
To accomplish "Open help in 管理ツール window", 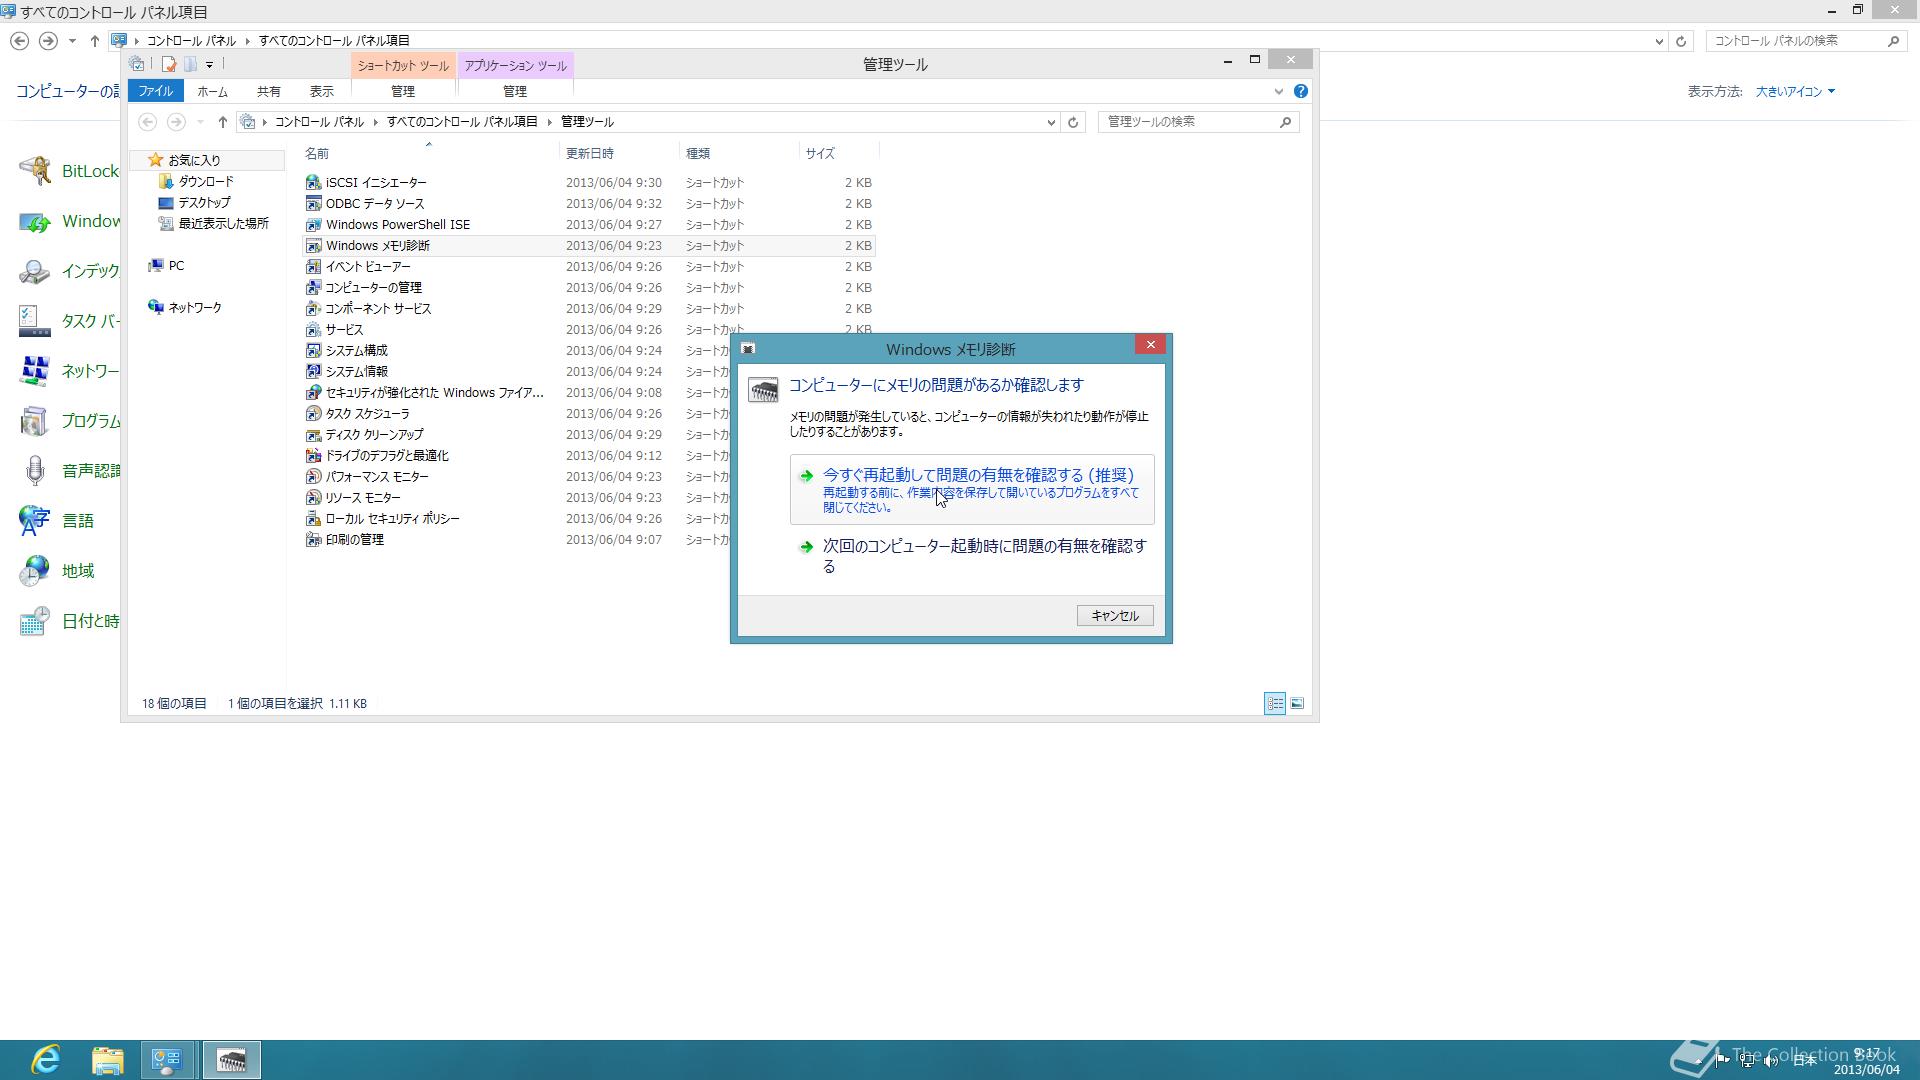I will (x=1300, y=91).
